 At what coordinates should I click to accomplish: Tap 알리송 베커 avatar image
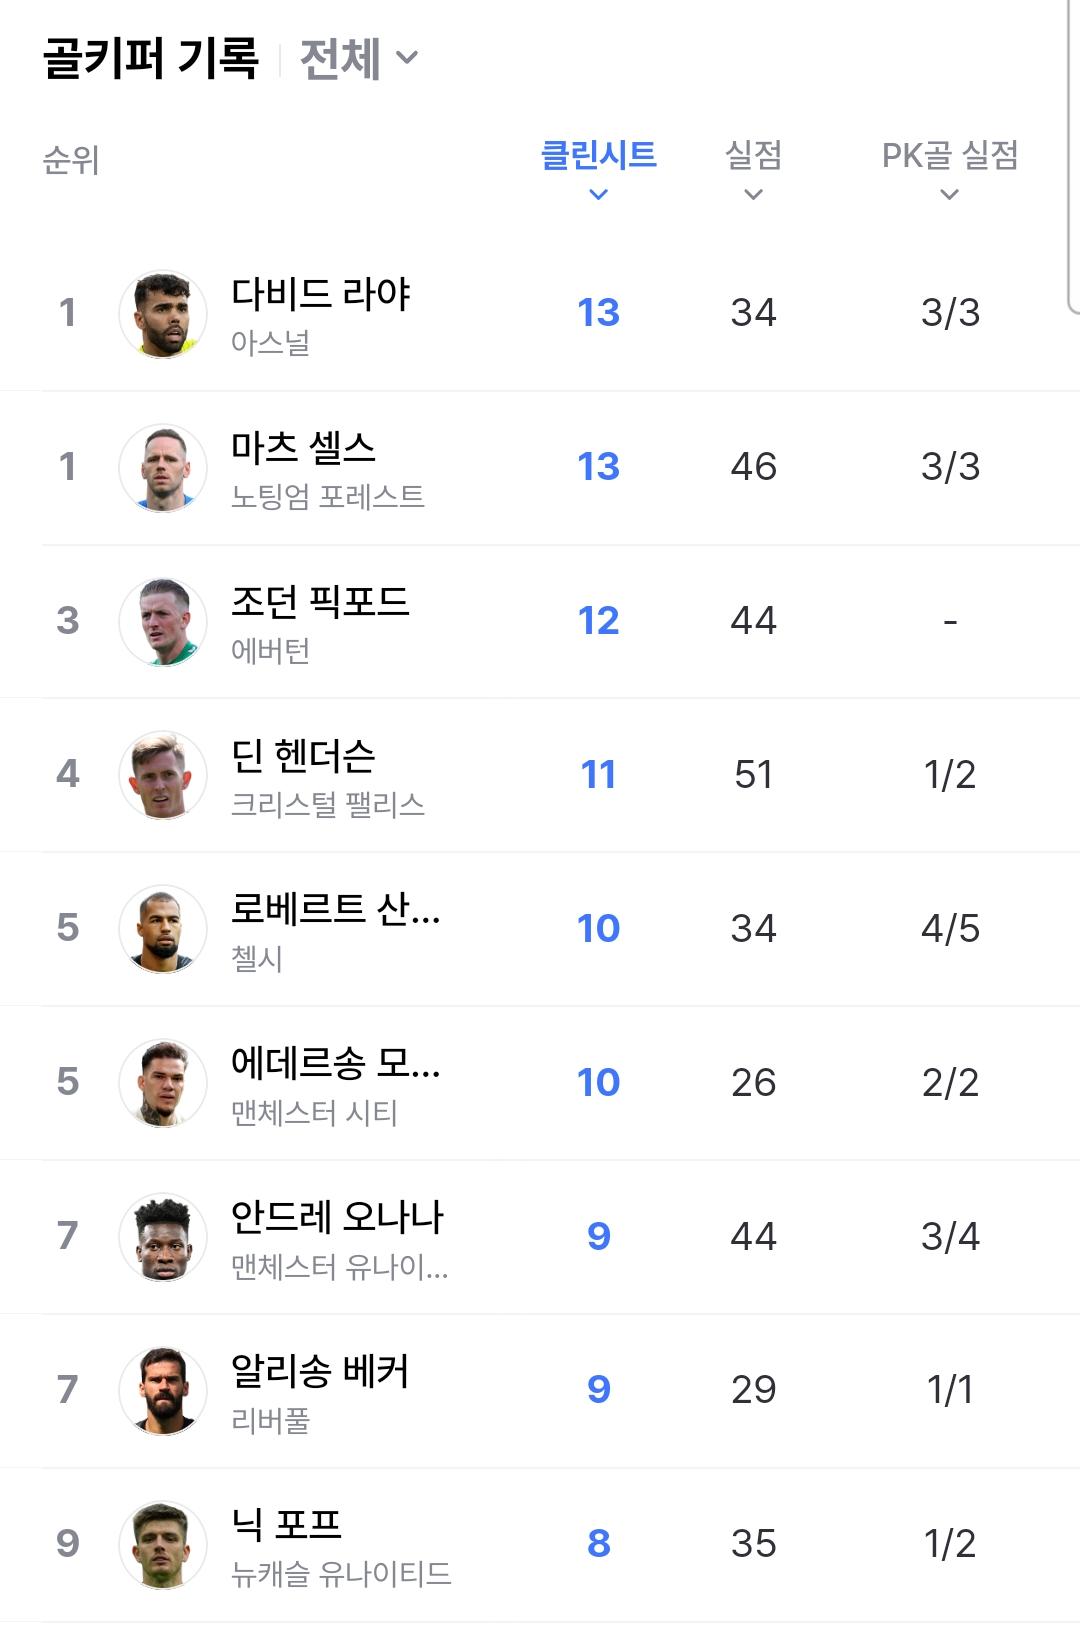163,1390
